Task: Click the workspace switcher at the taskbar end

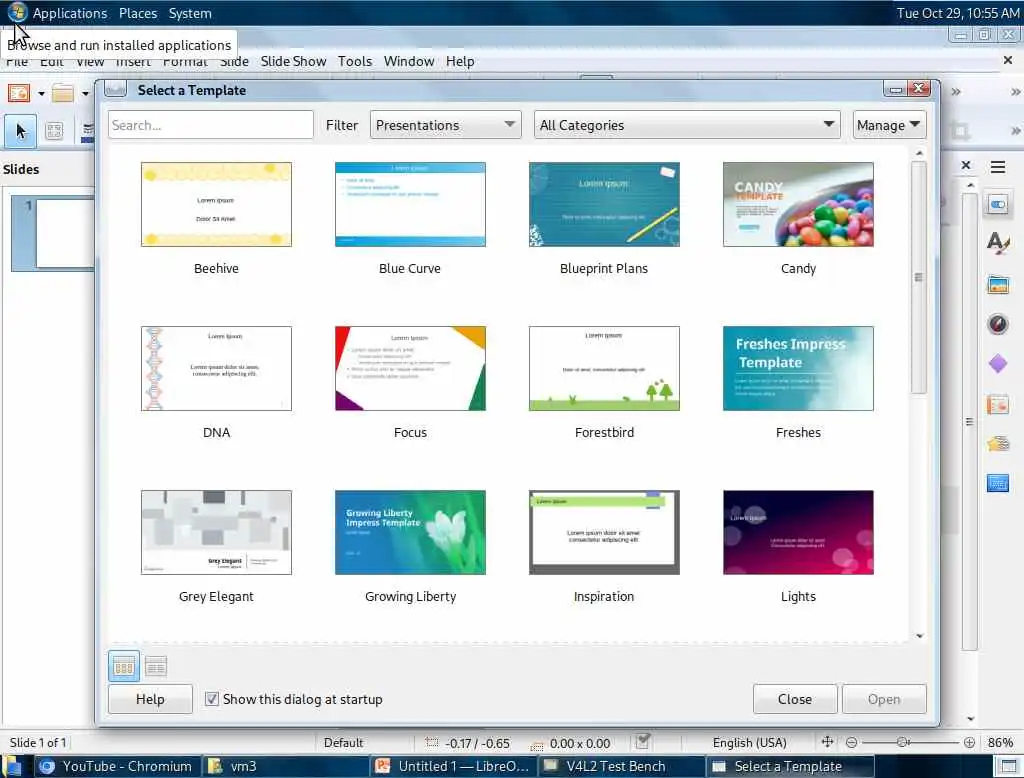Action: click(1008, 766)
